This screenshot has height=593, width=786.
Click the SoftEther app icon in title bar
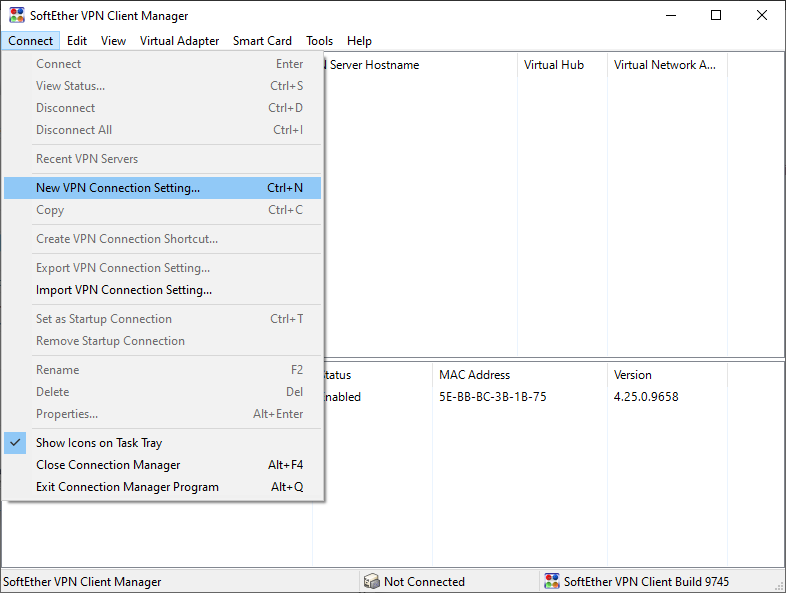coord(17,15)
